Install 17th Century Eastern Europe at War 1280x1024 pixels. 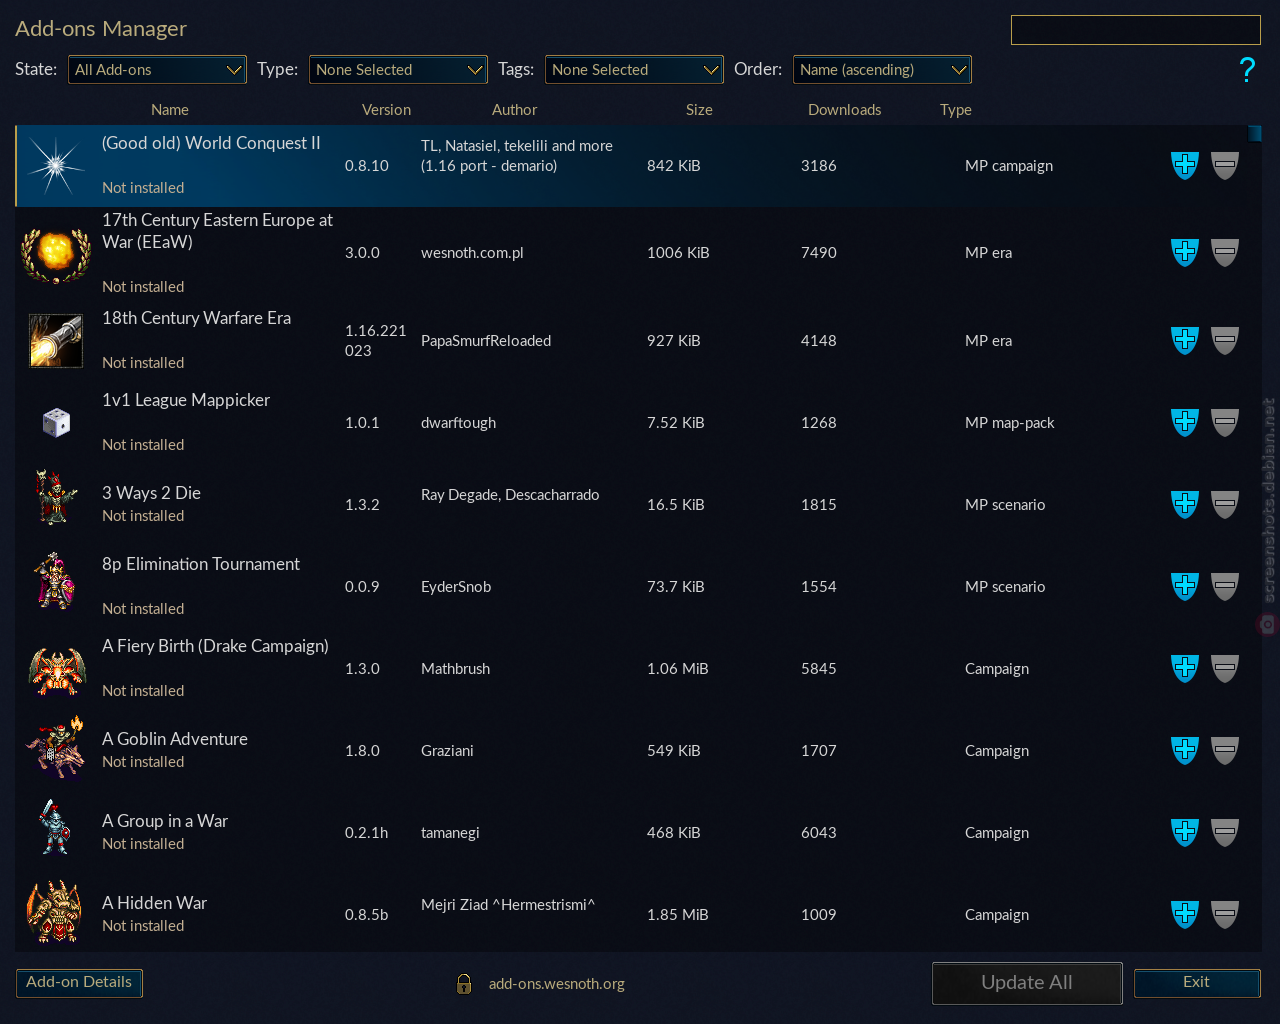1185,253
